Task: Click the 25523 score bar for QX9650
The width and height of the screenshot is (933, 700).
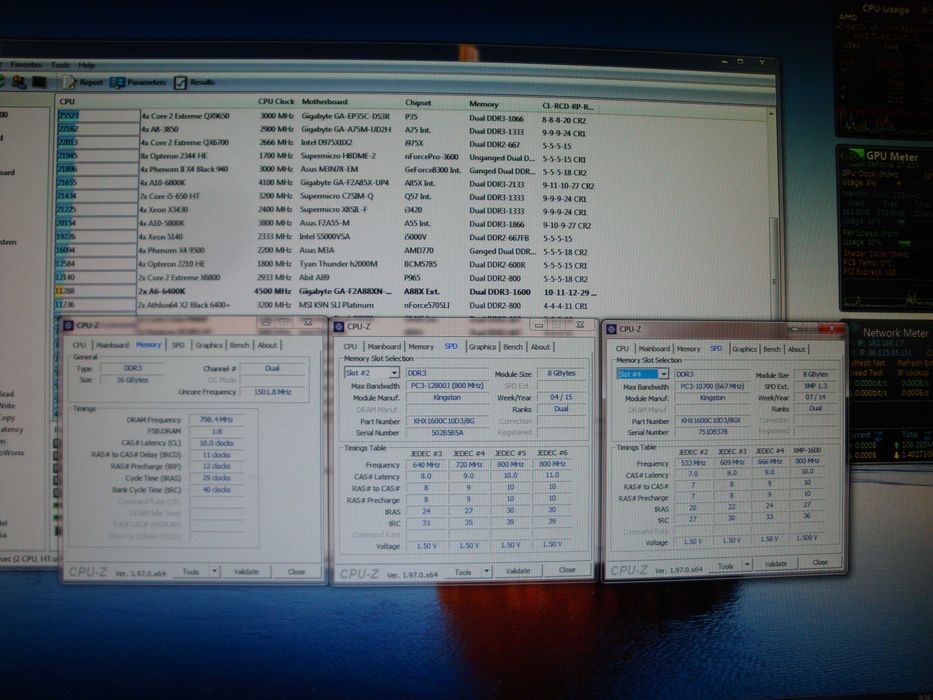Action: coord(98,116)
